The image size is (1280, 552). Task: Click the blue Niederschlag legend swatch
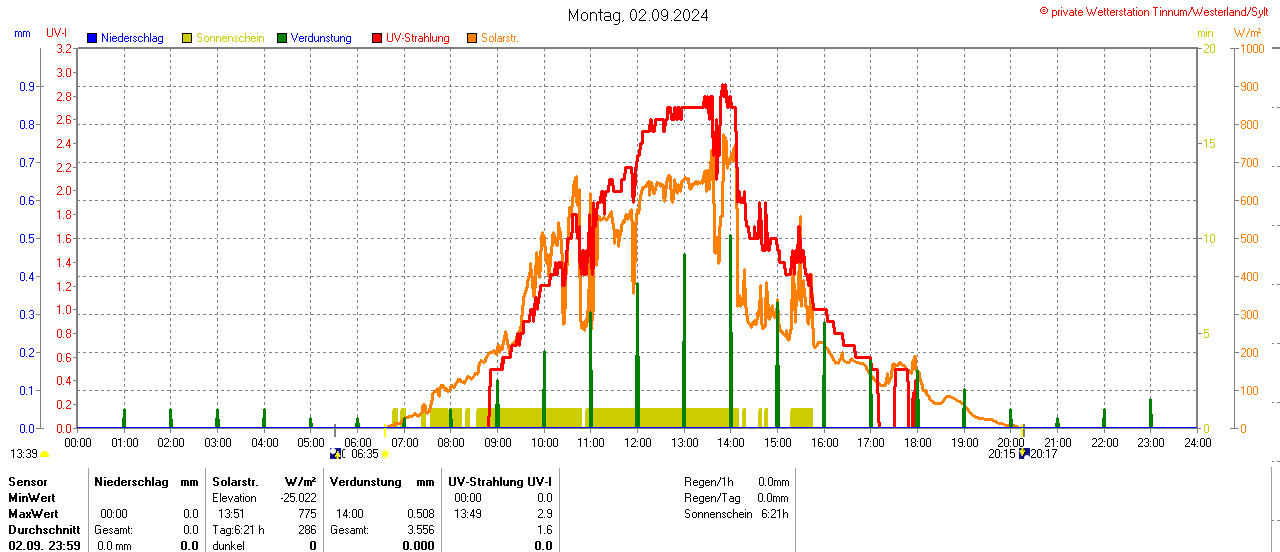(92, 38)
